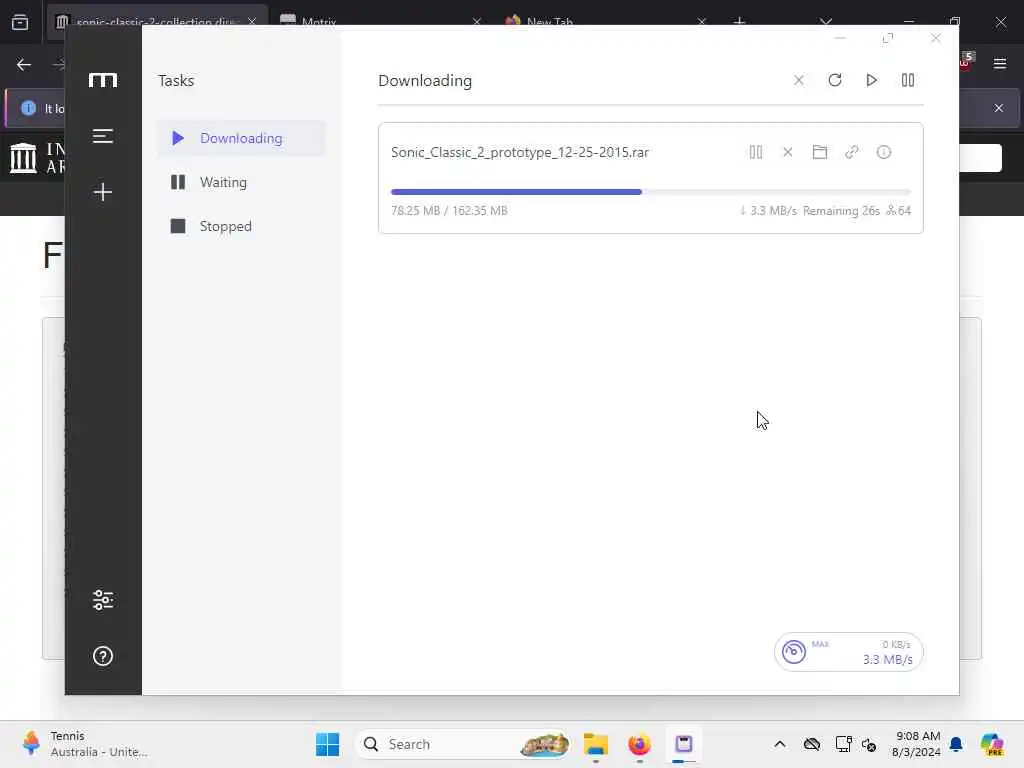
Task: Open the task list menu icon
Action: (103, 136)
